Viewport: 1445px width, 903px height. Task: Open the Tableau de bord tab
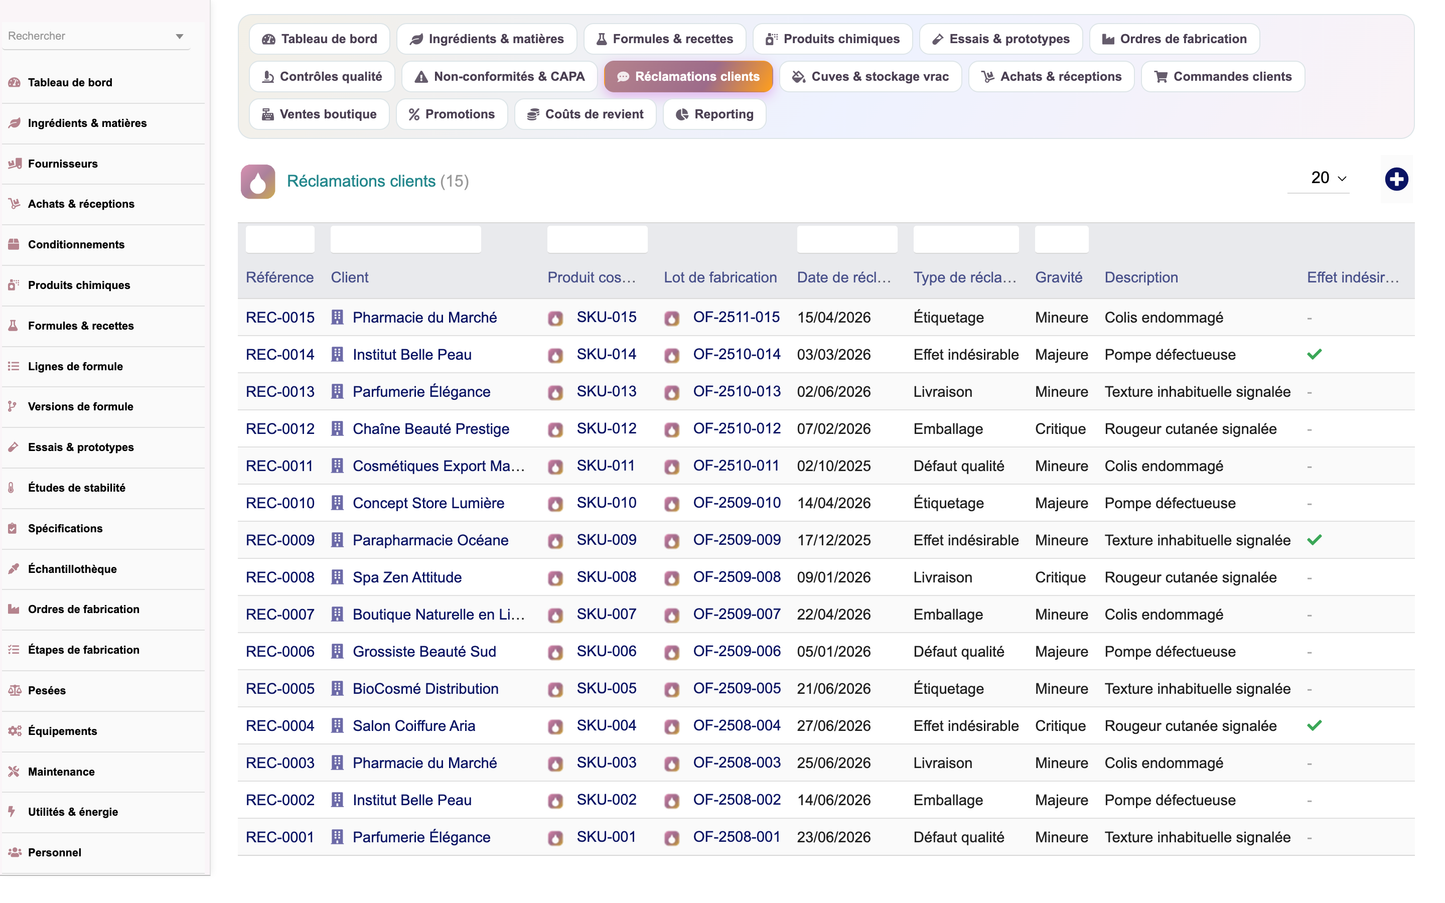[x=320, y=39]
